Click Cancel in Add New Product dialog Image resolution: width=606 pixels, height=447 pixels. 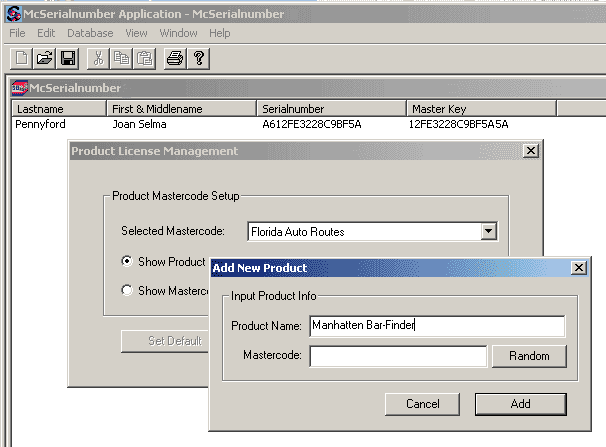click(423, 404)
